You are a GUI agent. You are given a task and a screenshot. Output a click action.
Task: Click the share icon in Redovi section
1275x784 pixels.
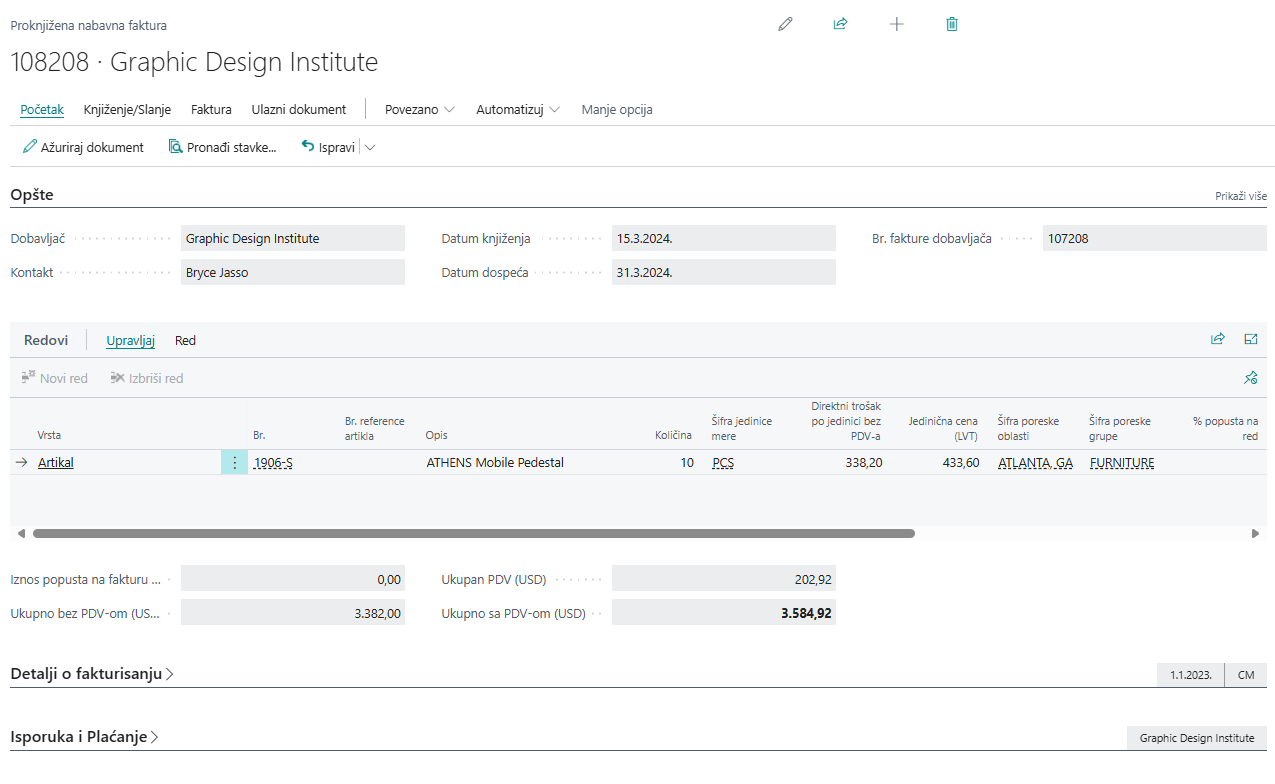[x=1217, y=339]
